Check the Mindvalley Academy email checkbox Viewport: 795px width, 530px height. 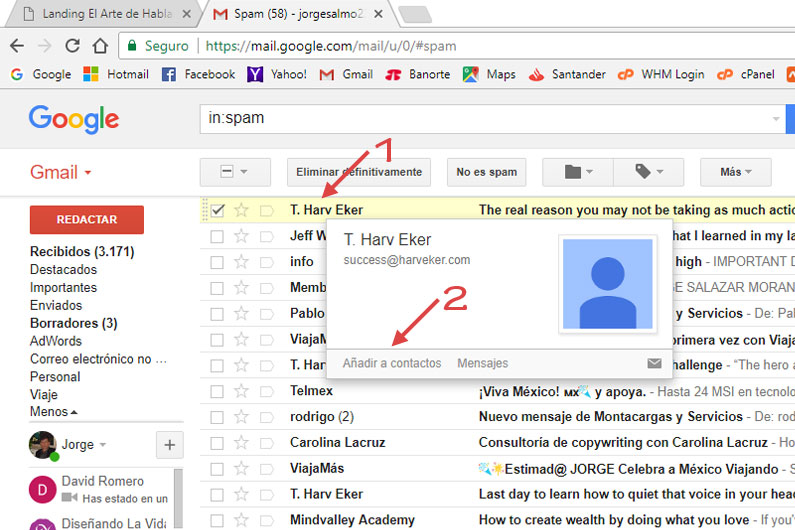point(217,520)
